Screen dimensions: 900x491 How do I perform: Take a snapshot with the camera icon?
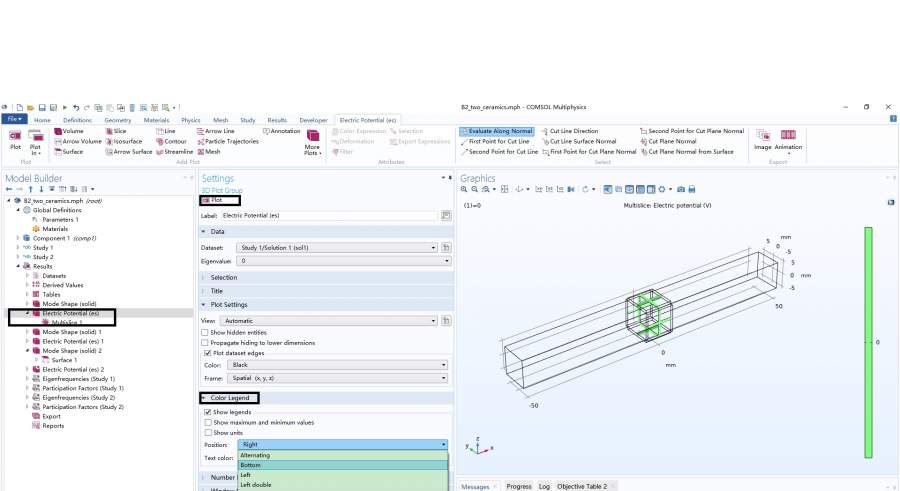[x=681, y=189]
